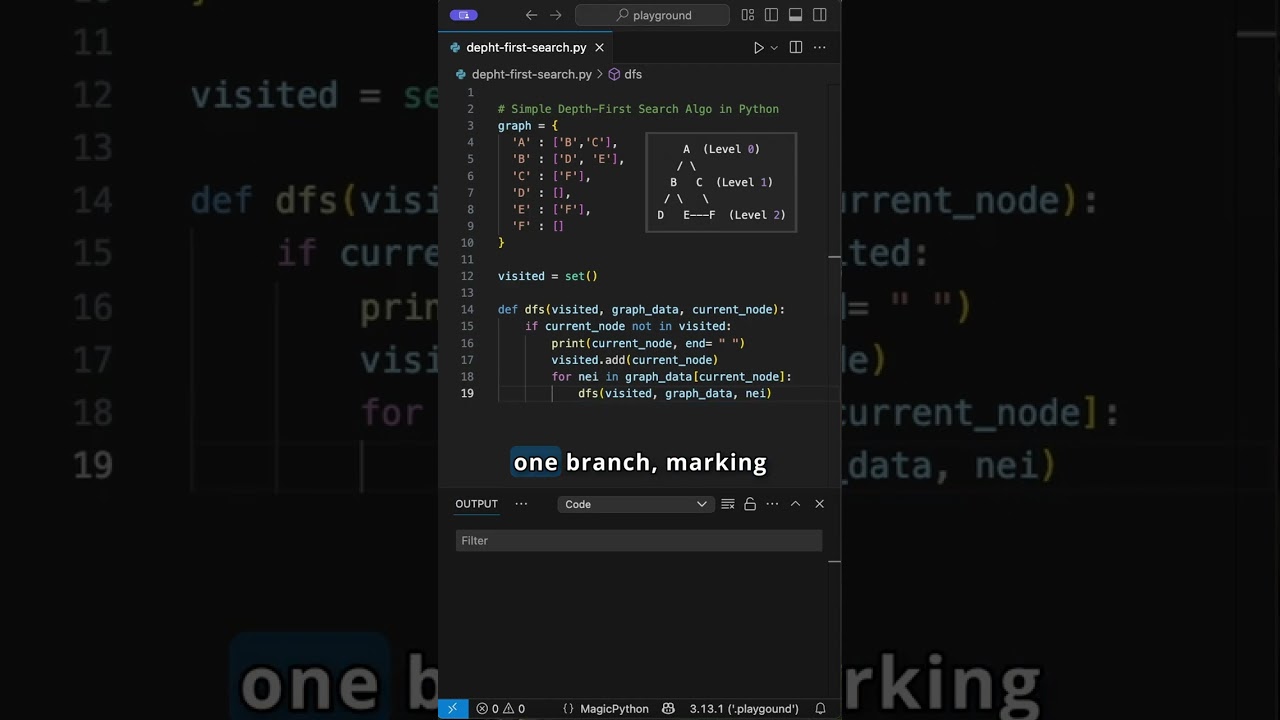Click the def dfs function definition line
The height and width of the screenshot is (720, 1280).
tap(641, 310)
